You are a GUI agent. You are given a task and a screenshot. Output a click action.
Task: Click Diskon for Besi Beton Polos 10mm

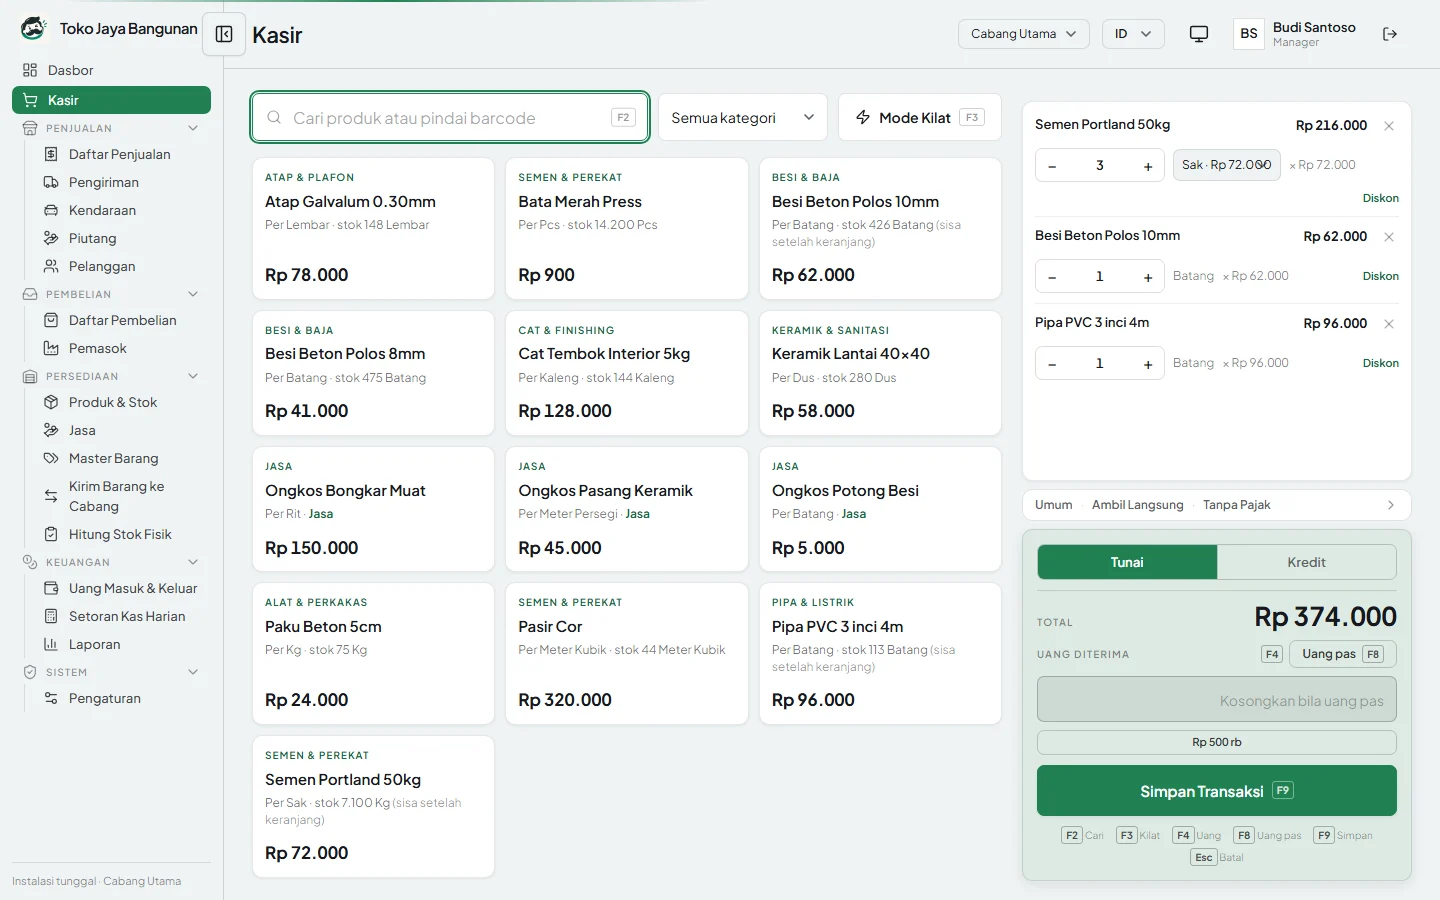point(1380,276)
